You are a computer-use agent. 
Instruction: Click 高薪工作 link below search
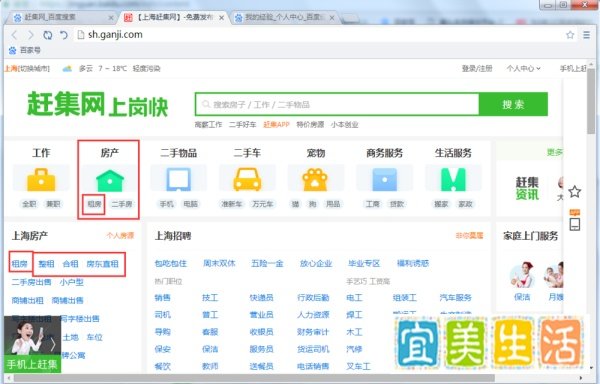(208, 124)
